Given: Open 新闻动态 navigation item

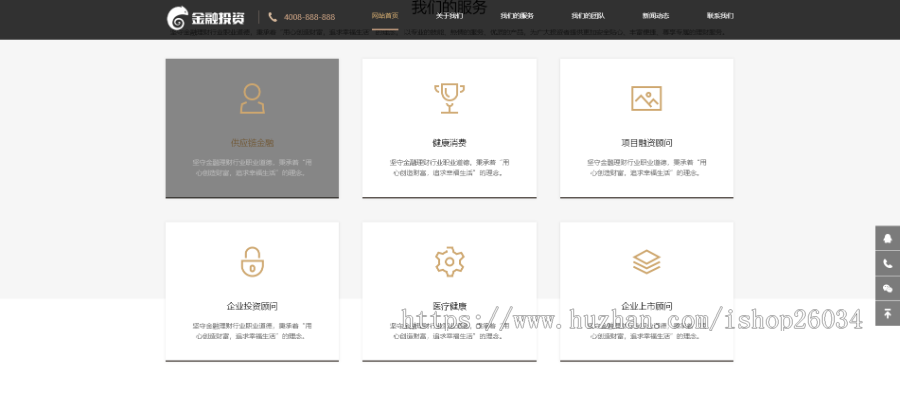Looking at the screenshot, I should tap(655, 16).
